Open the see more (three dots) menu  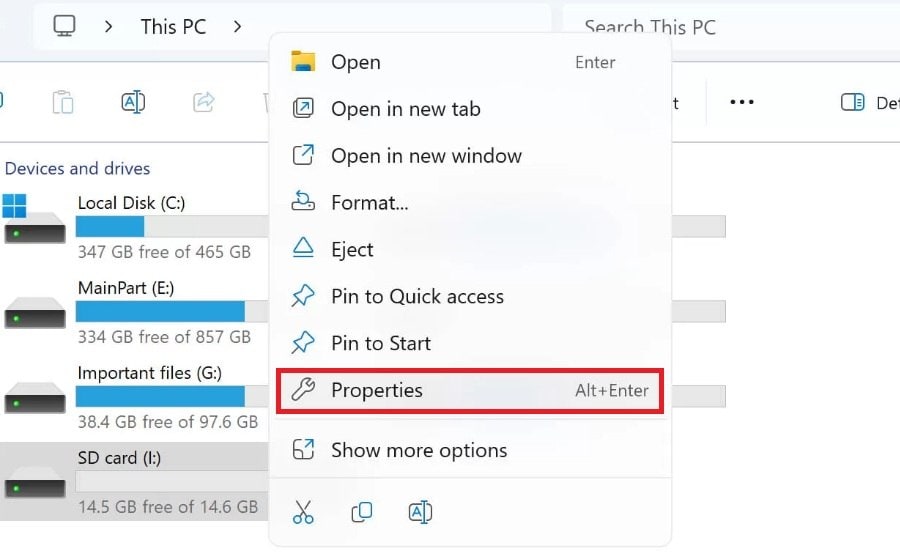pos(741,102)
